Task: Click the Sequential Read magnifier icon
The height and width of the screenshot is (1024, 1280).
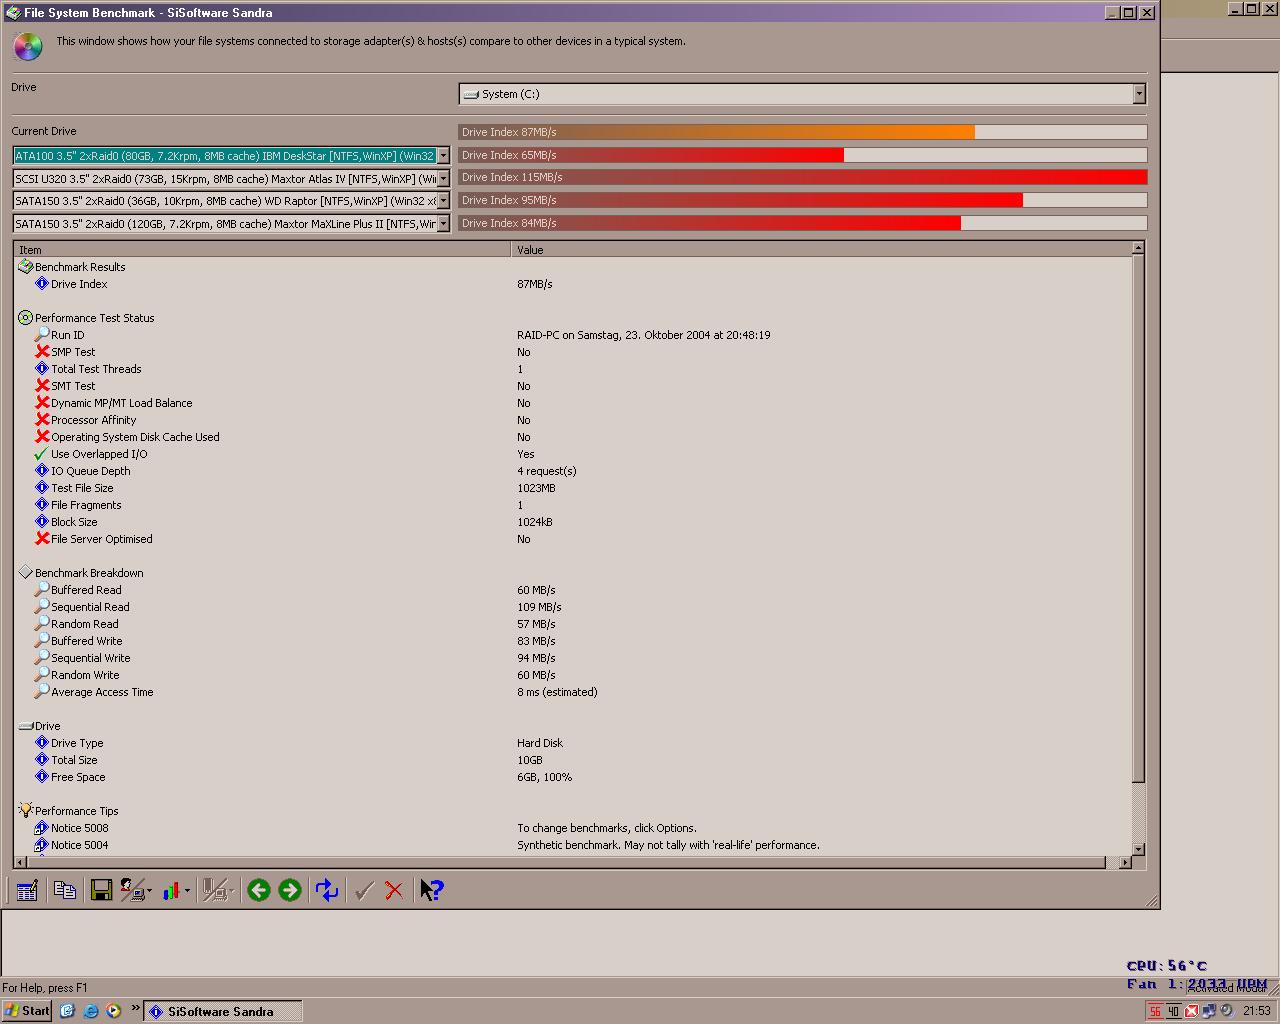Action: [42, 607]
